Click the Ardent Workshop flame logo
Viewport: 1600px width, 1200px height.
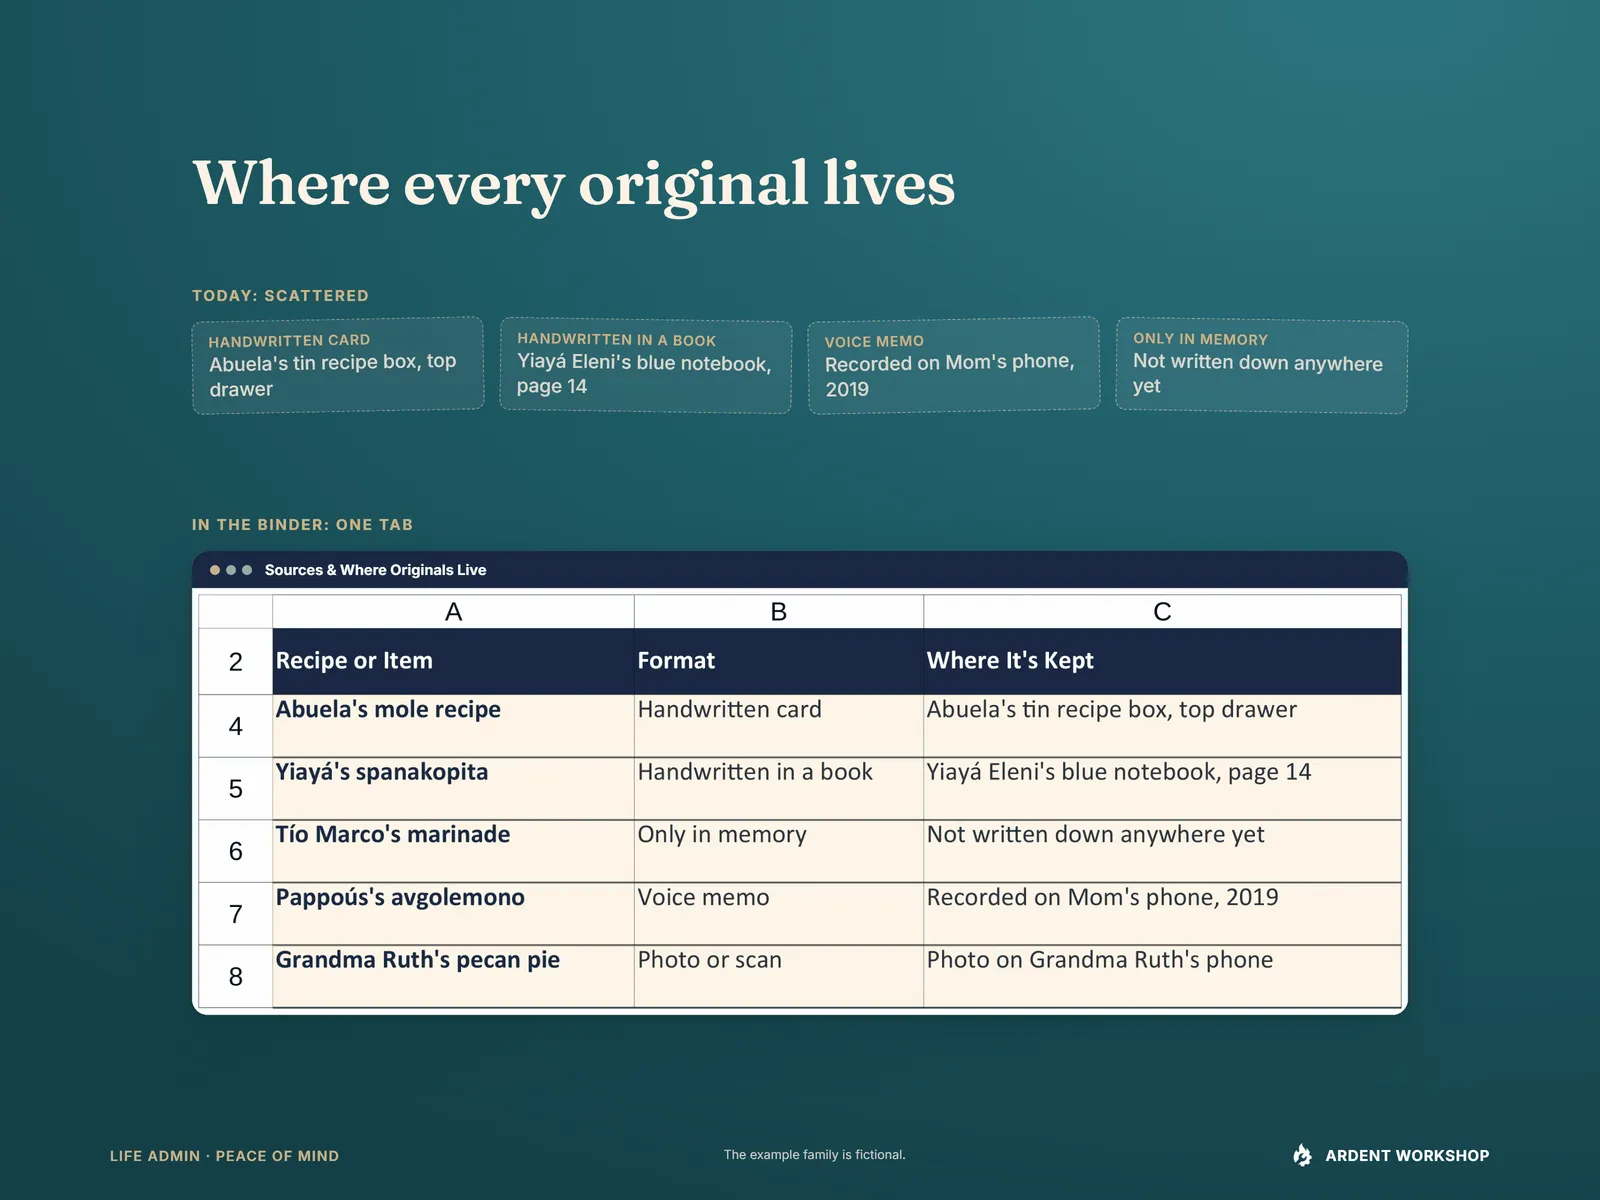pos(1302,1155)
